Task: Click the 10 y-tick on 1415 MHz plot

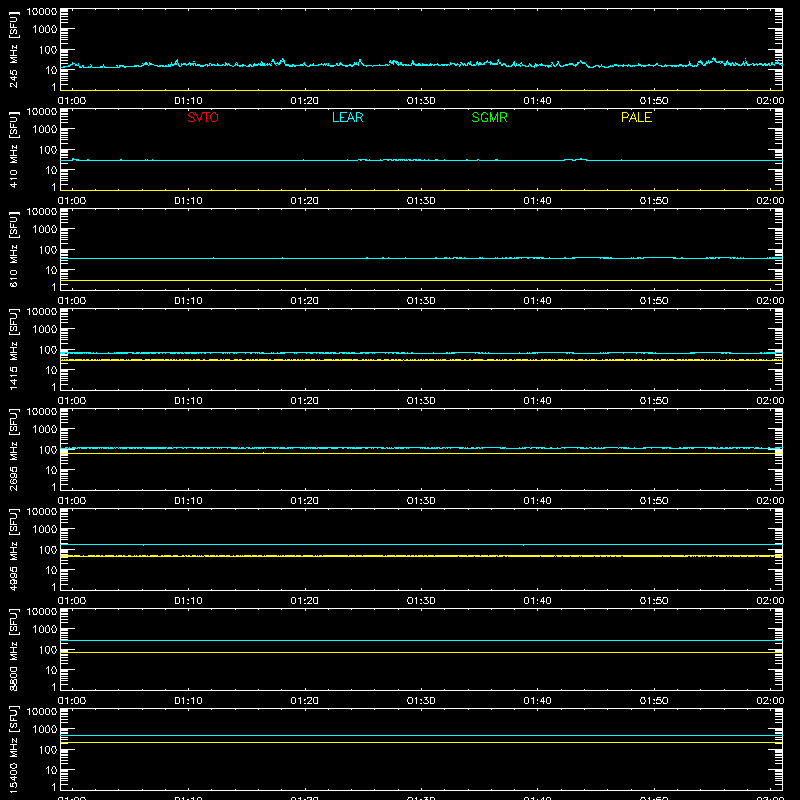Action: click(x=51, y=370)
